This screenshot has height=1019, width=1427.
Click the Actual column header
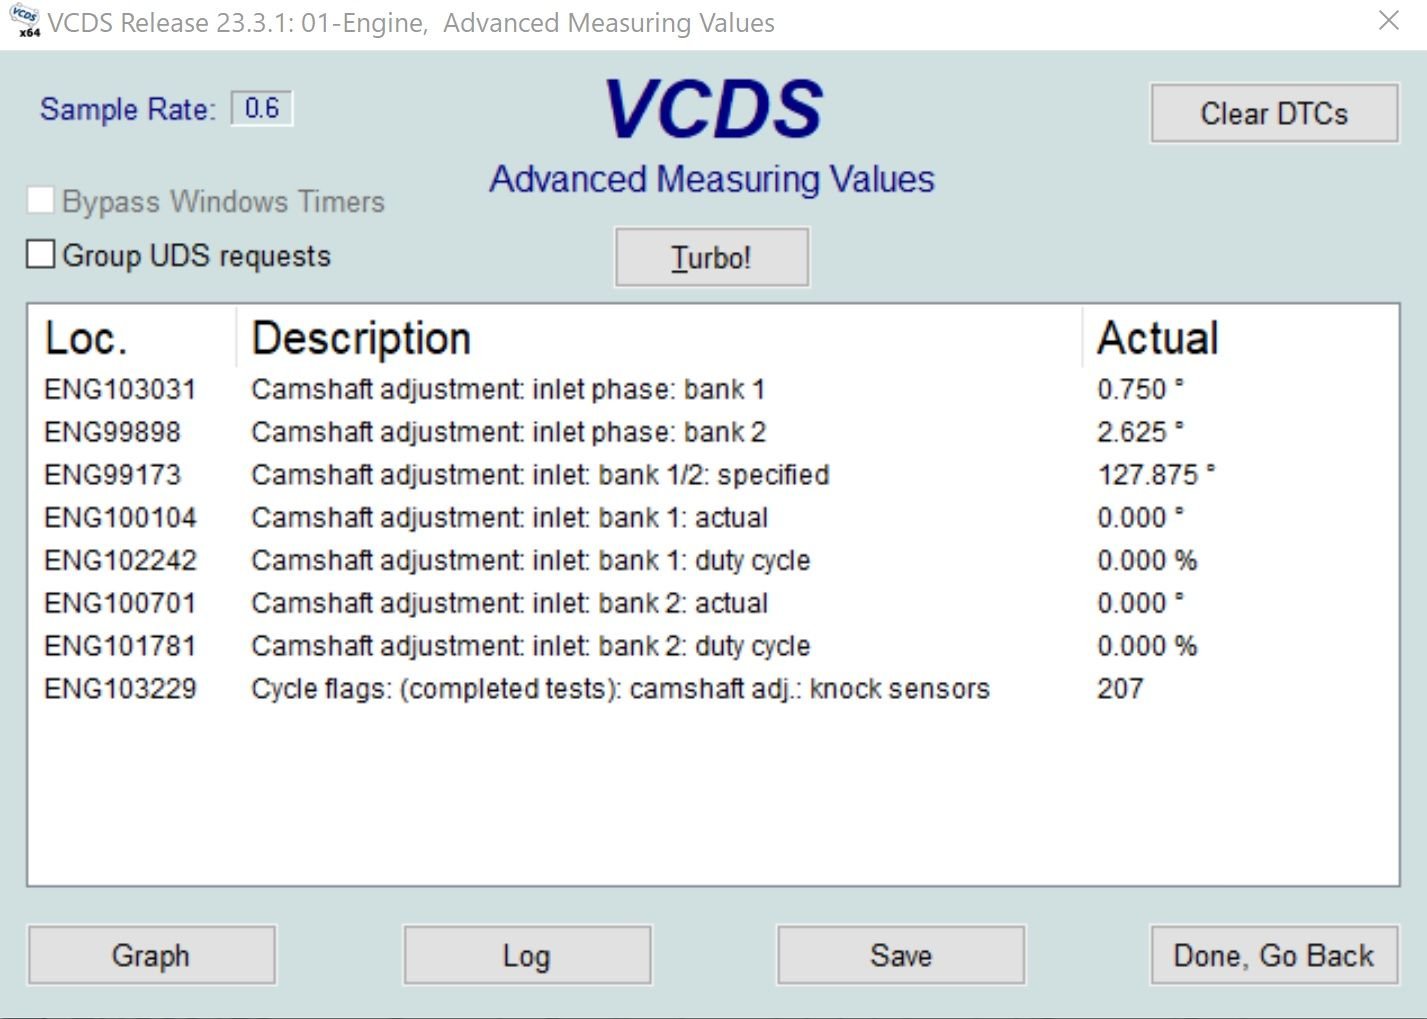click(x=1156, y=337)
